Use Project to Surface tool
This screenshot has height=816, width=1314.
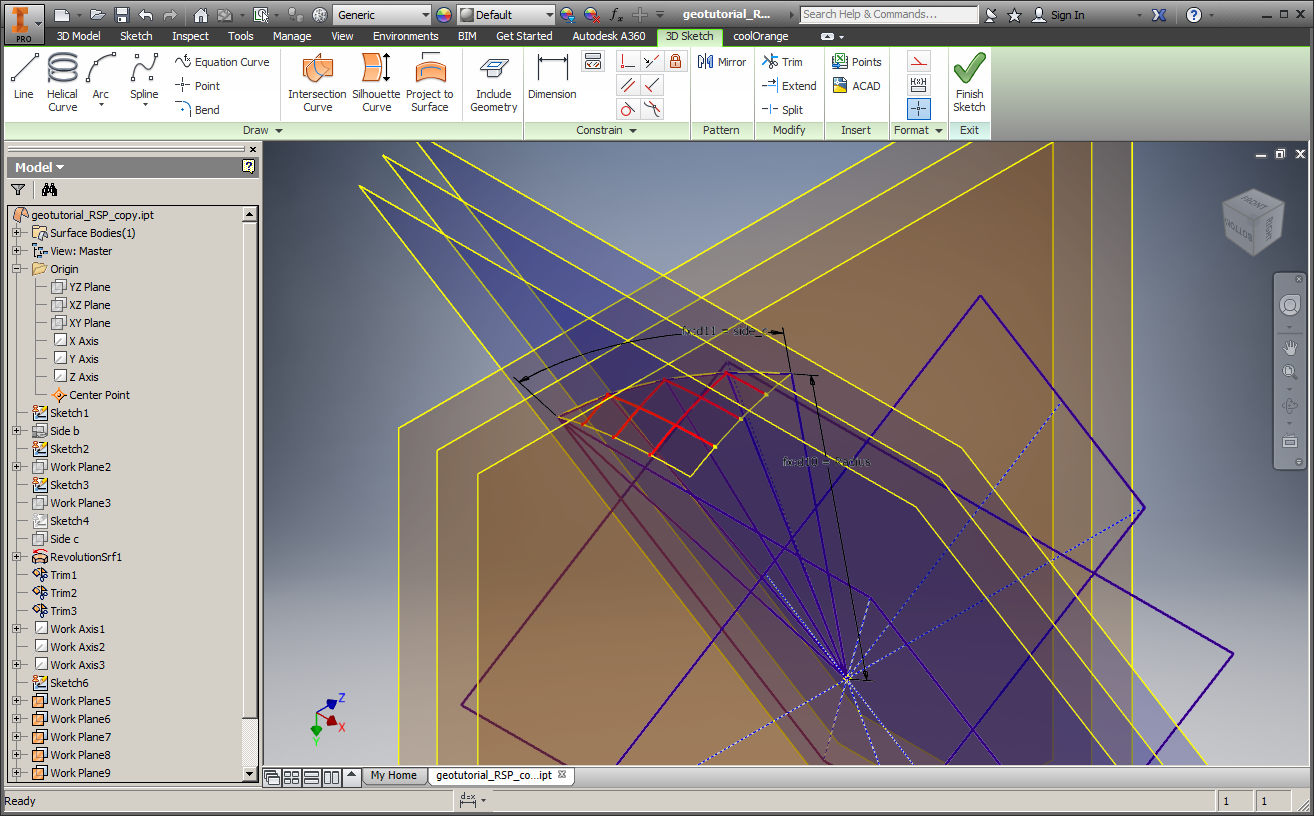coord(430,82)
